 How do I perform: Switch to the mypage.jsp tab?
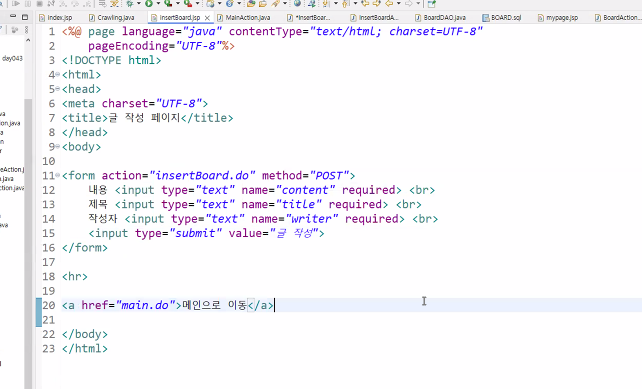tap(558, 18)
